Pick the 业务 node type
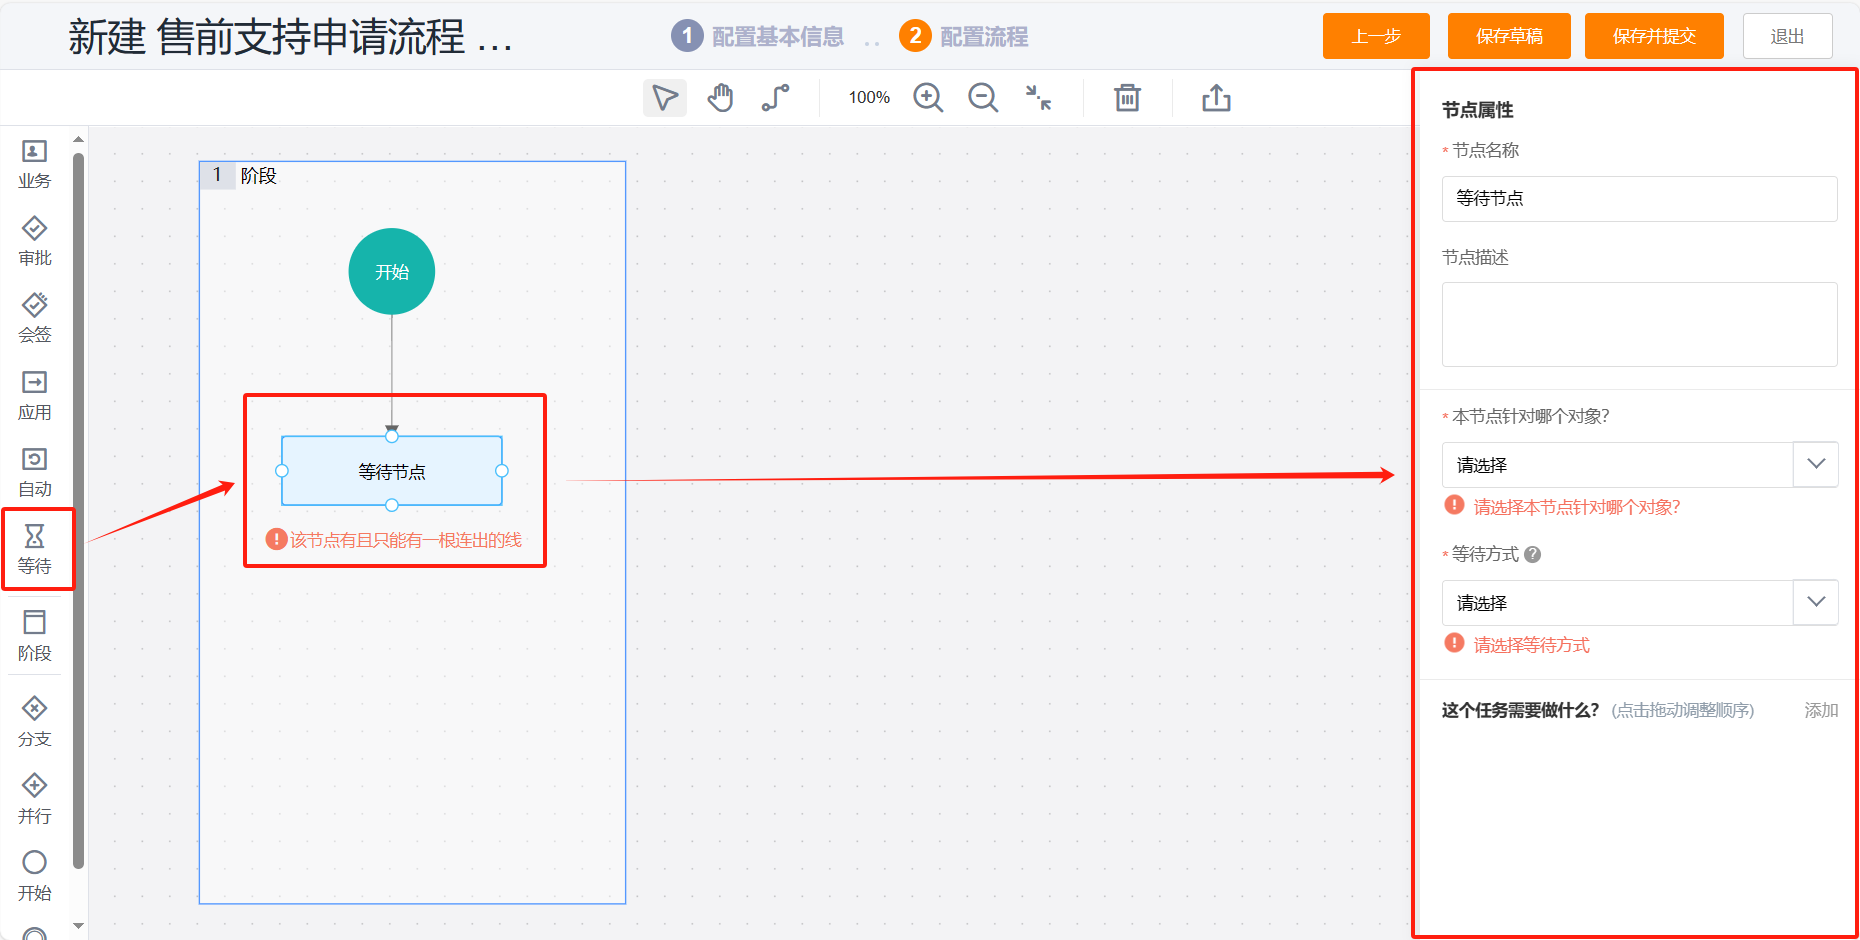This screenshot has height=940, width=1860. point(35,164)
